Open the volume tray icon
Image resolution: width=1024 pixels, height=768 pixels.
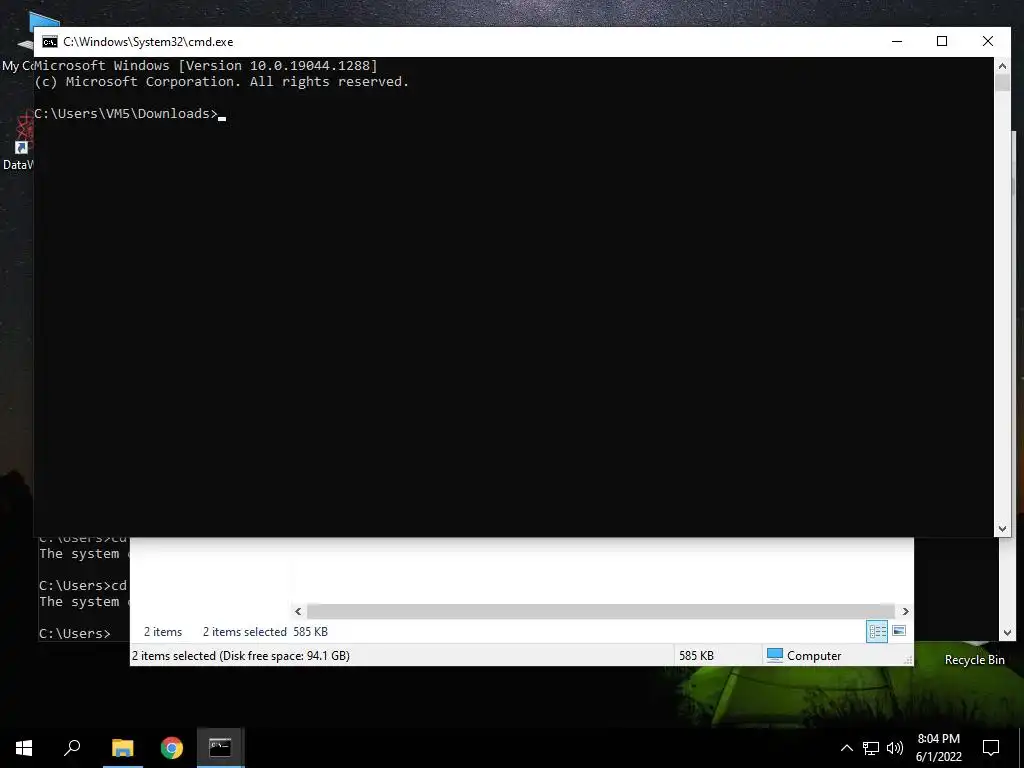pyautogui.click(x=895, y=748)
